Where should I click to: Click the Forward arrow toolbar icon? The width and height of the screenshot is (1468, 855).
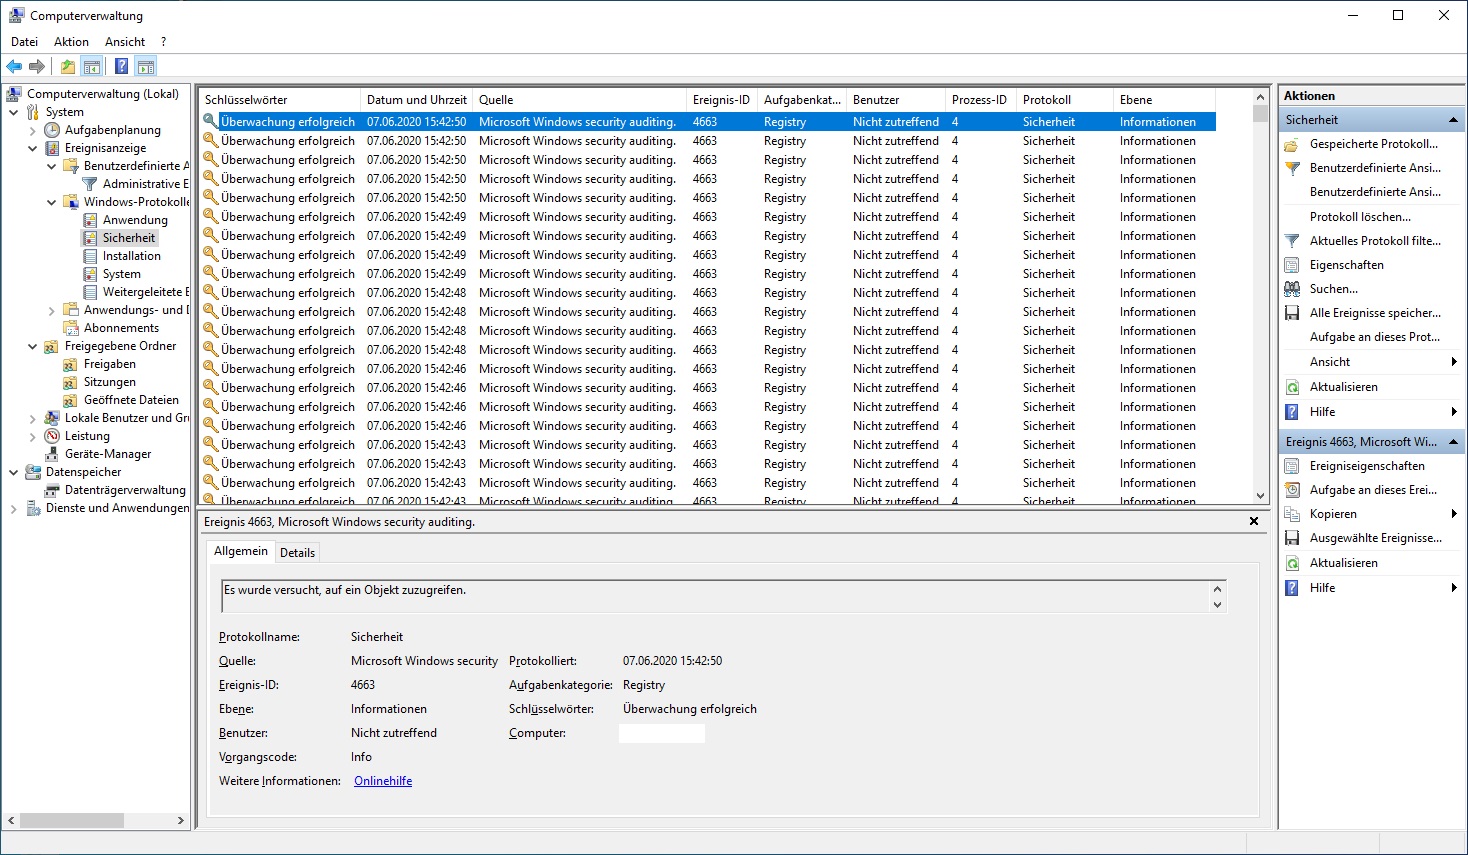coord(37,67)
